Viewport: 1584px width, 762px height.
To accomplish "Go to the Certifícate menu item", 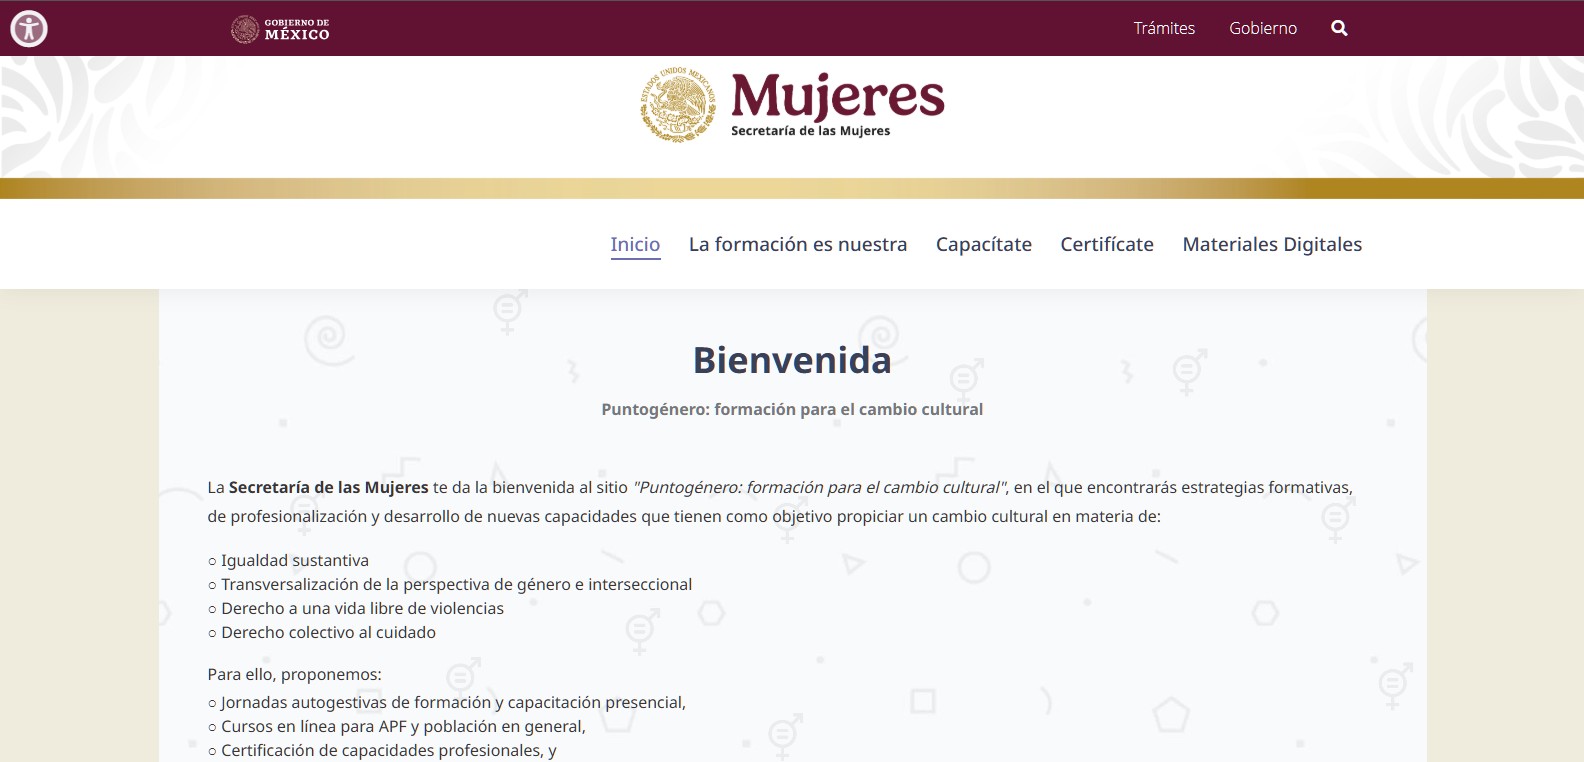I will click(1107, 244).
